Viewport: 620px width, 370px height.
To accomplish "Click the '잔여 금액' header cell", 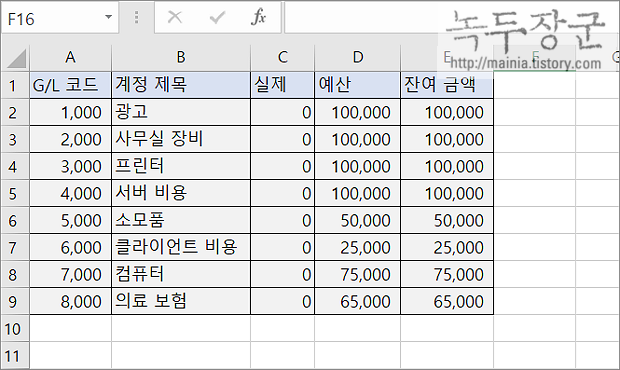I will click(x=447, y=85).
